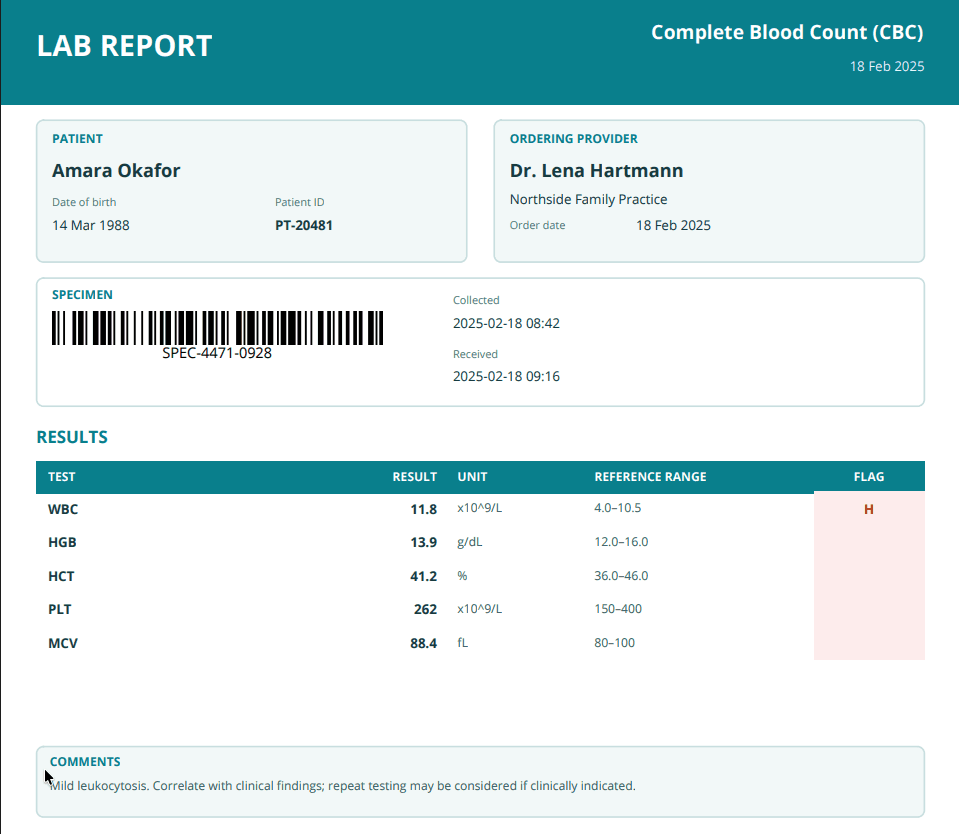
Task: Click PLT reference range 150–400
Action: coord(618,609)
